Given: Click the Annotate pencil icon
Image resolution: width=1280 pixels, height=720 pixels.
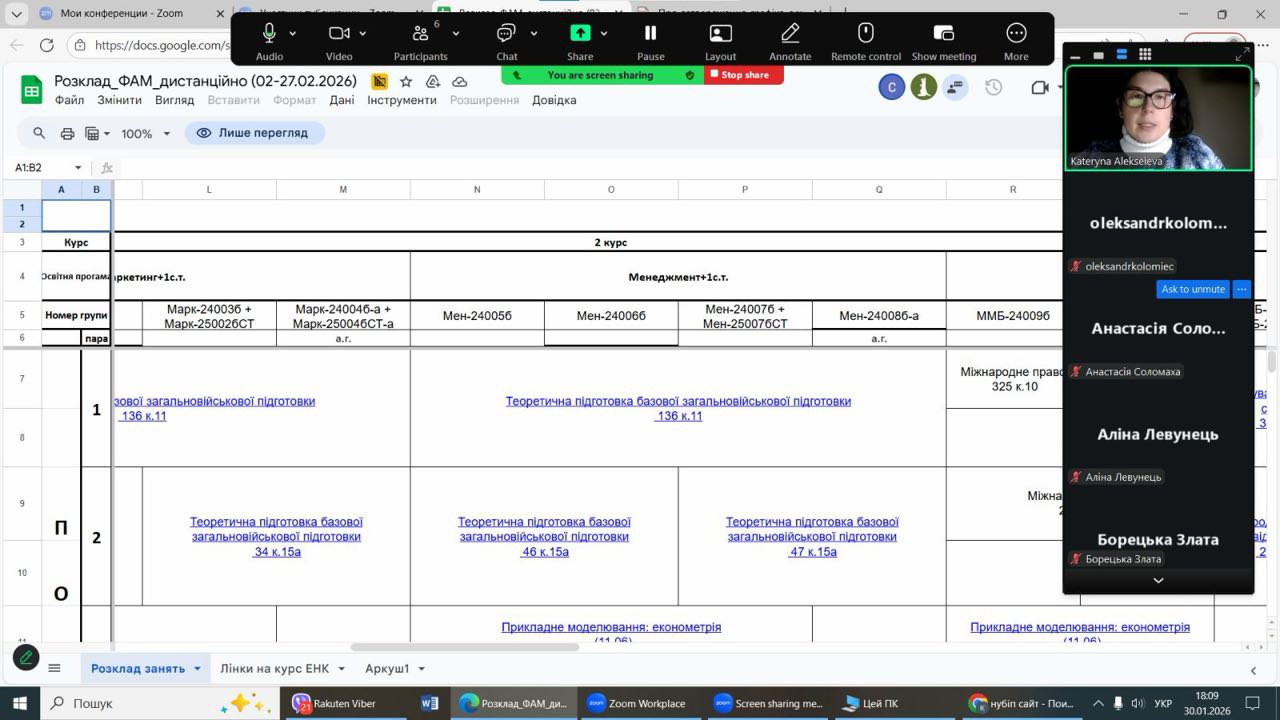Looking at the screenshot, I should tap(790, 34).
